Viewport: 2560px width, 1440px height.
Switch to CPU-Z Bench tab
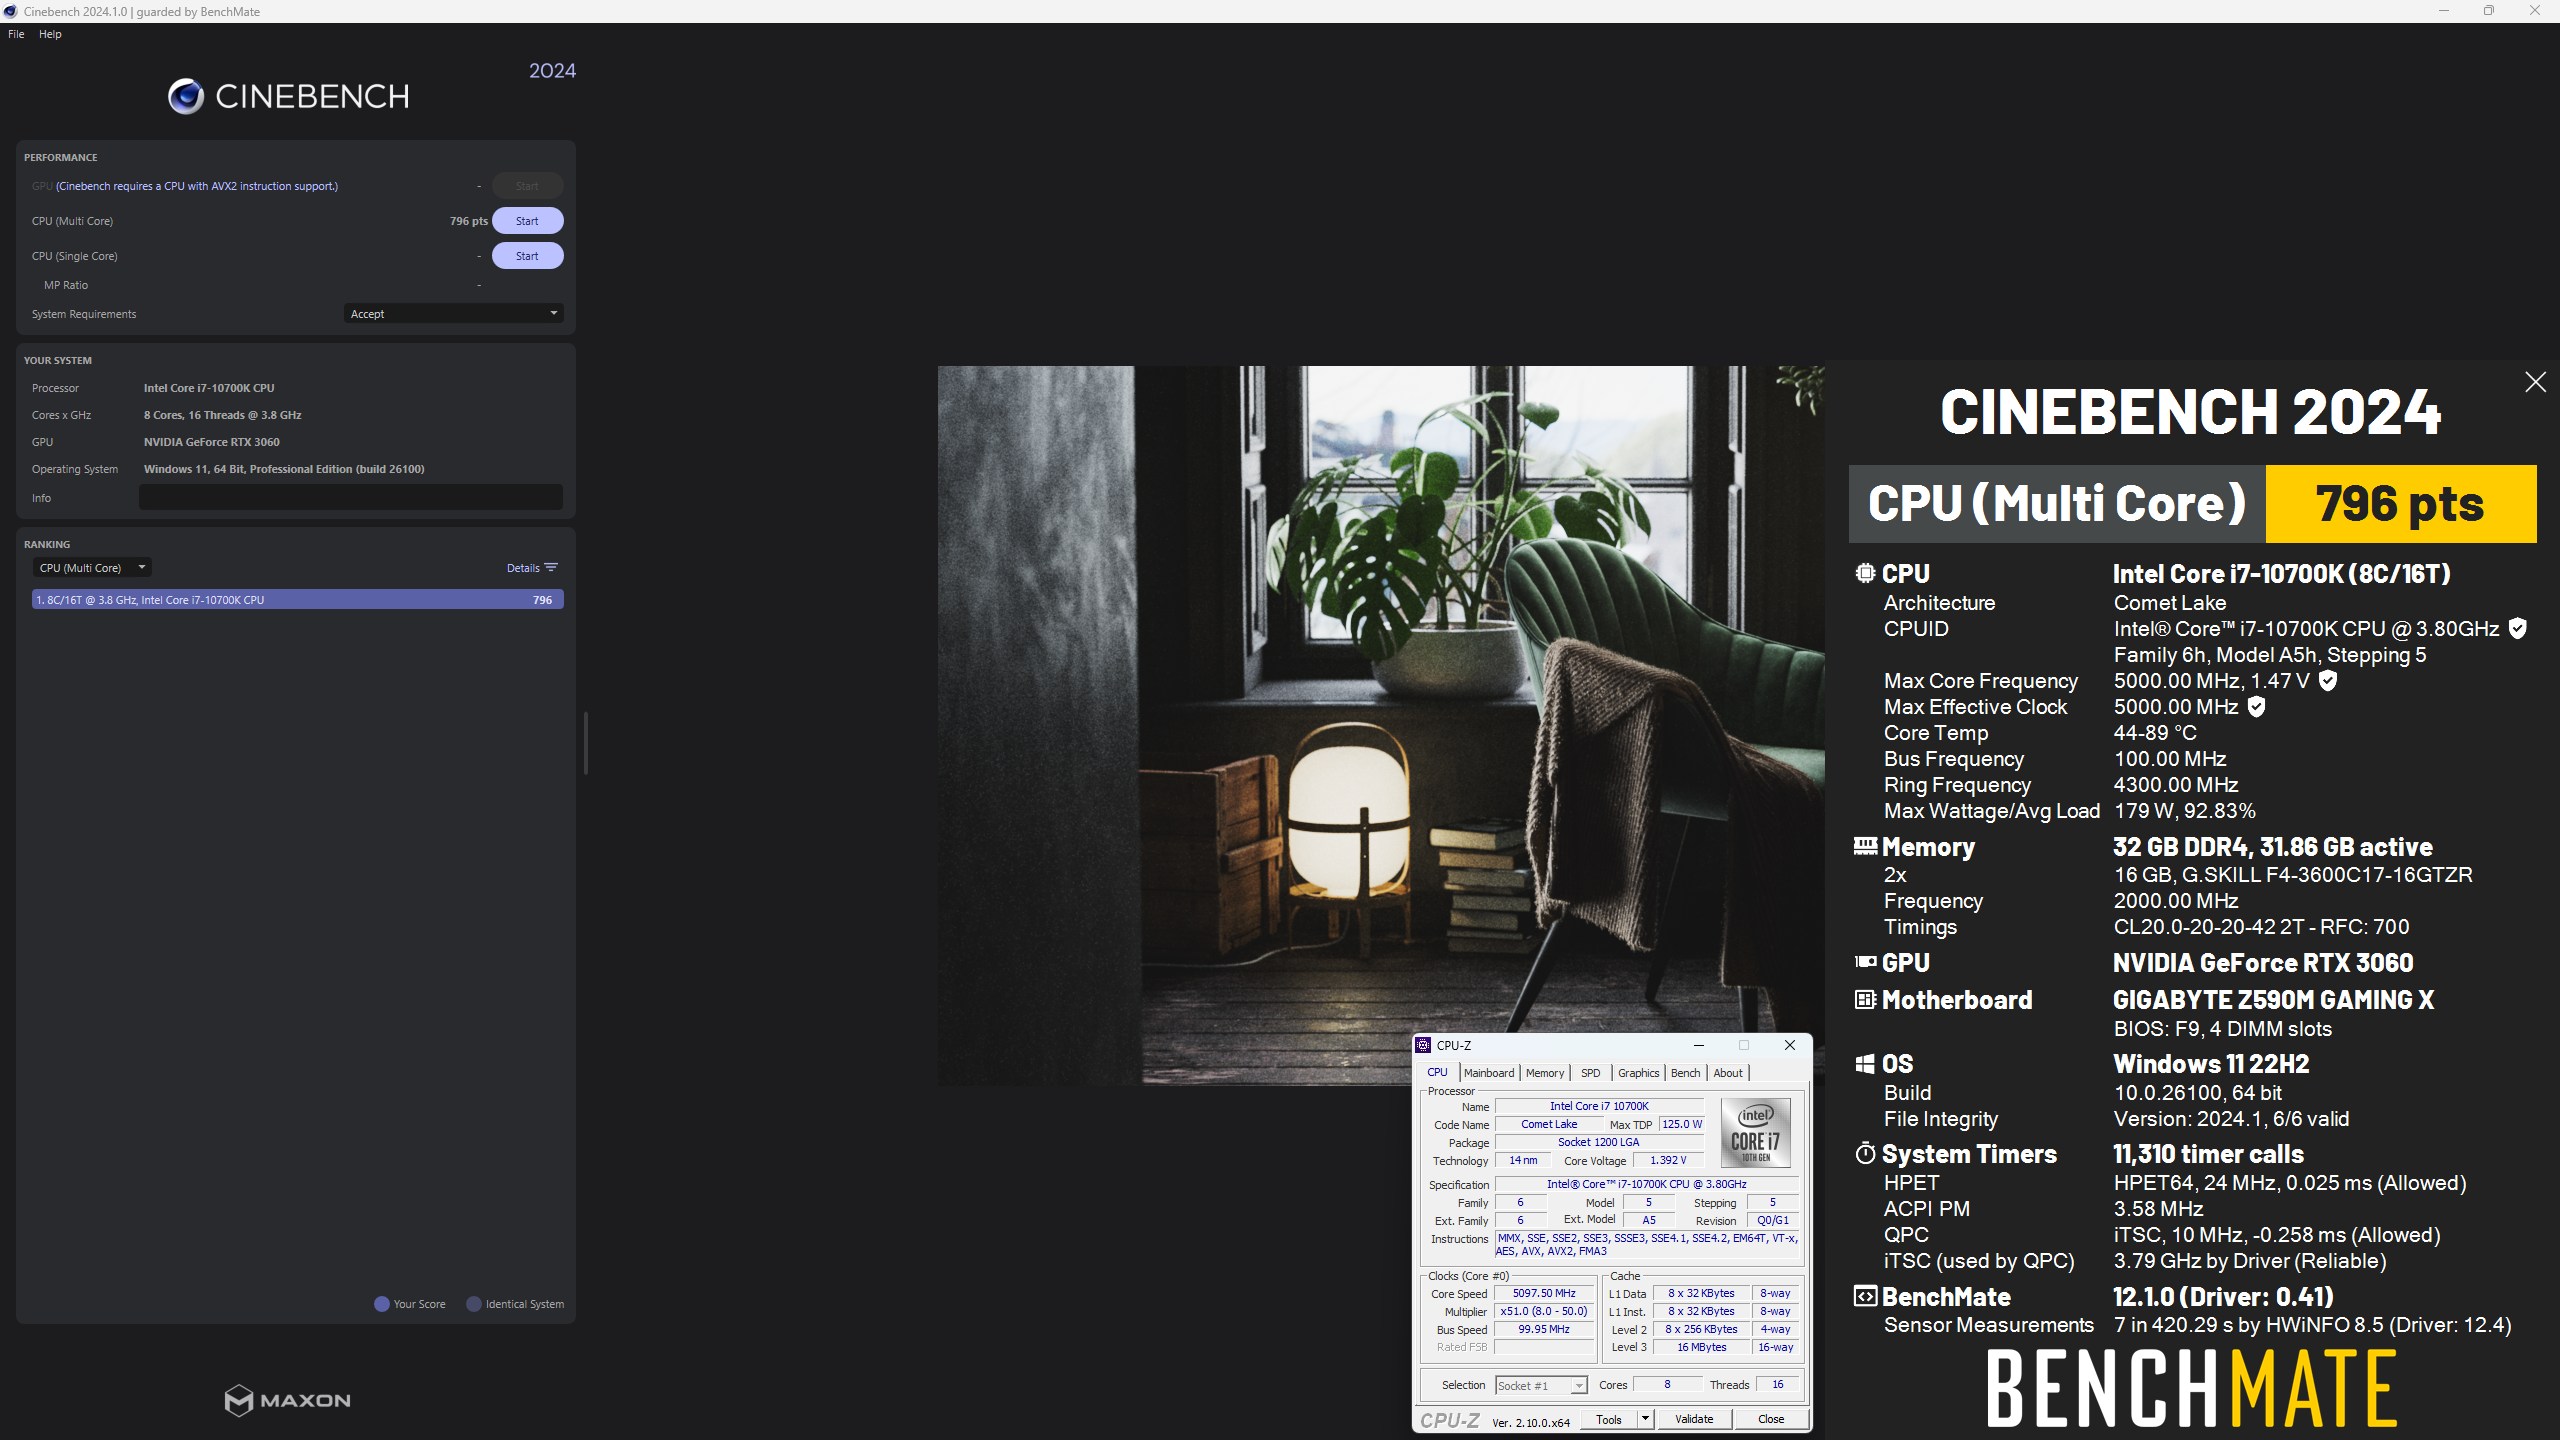point(1685,1073)
